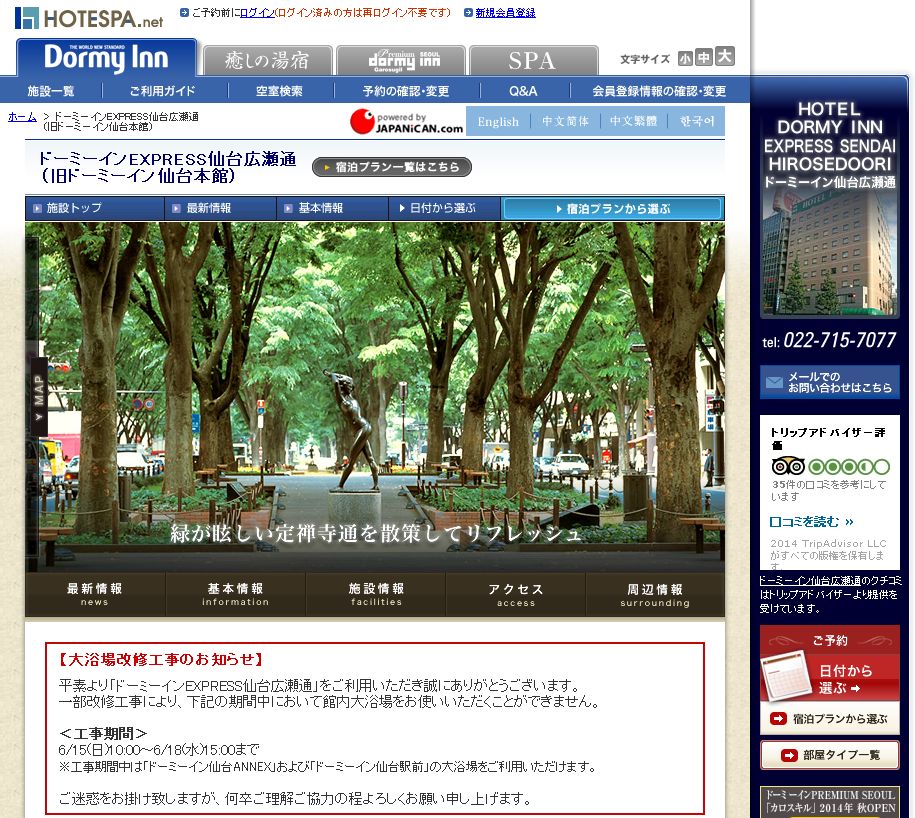The image size is (915, 818).
Task: Set text size to 大 (large)
Action: (x=725, y=56)
